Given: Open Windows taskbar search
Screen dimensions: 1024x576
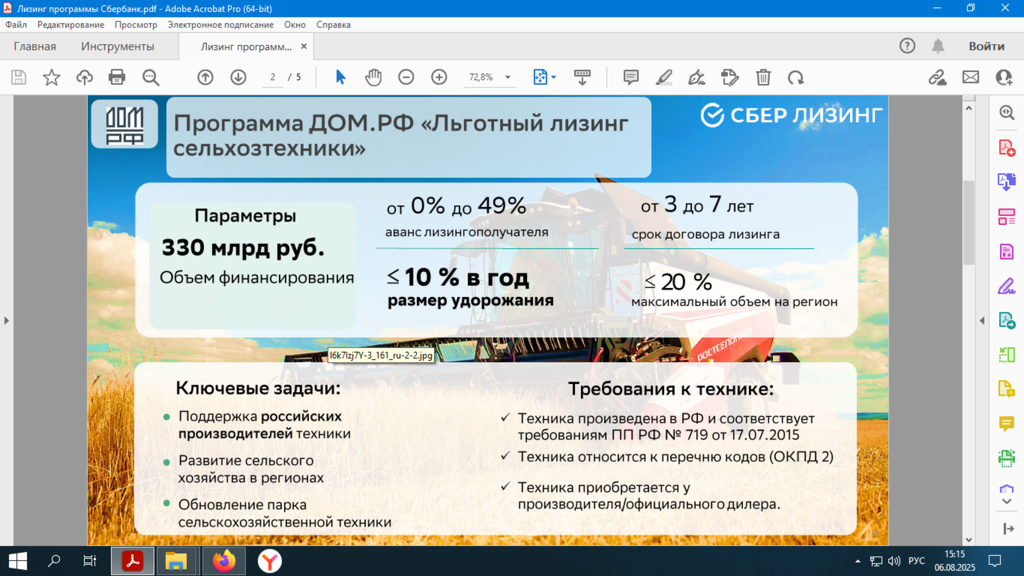Looking at the screenshot, I should tap(54, 561).
